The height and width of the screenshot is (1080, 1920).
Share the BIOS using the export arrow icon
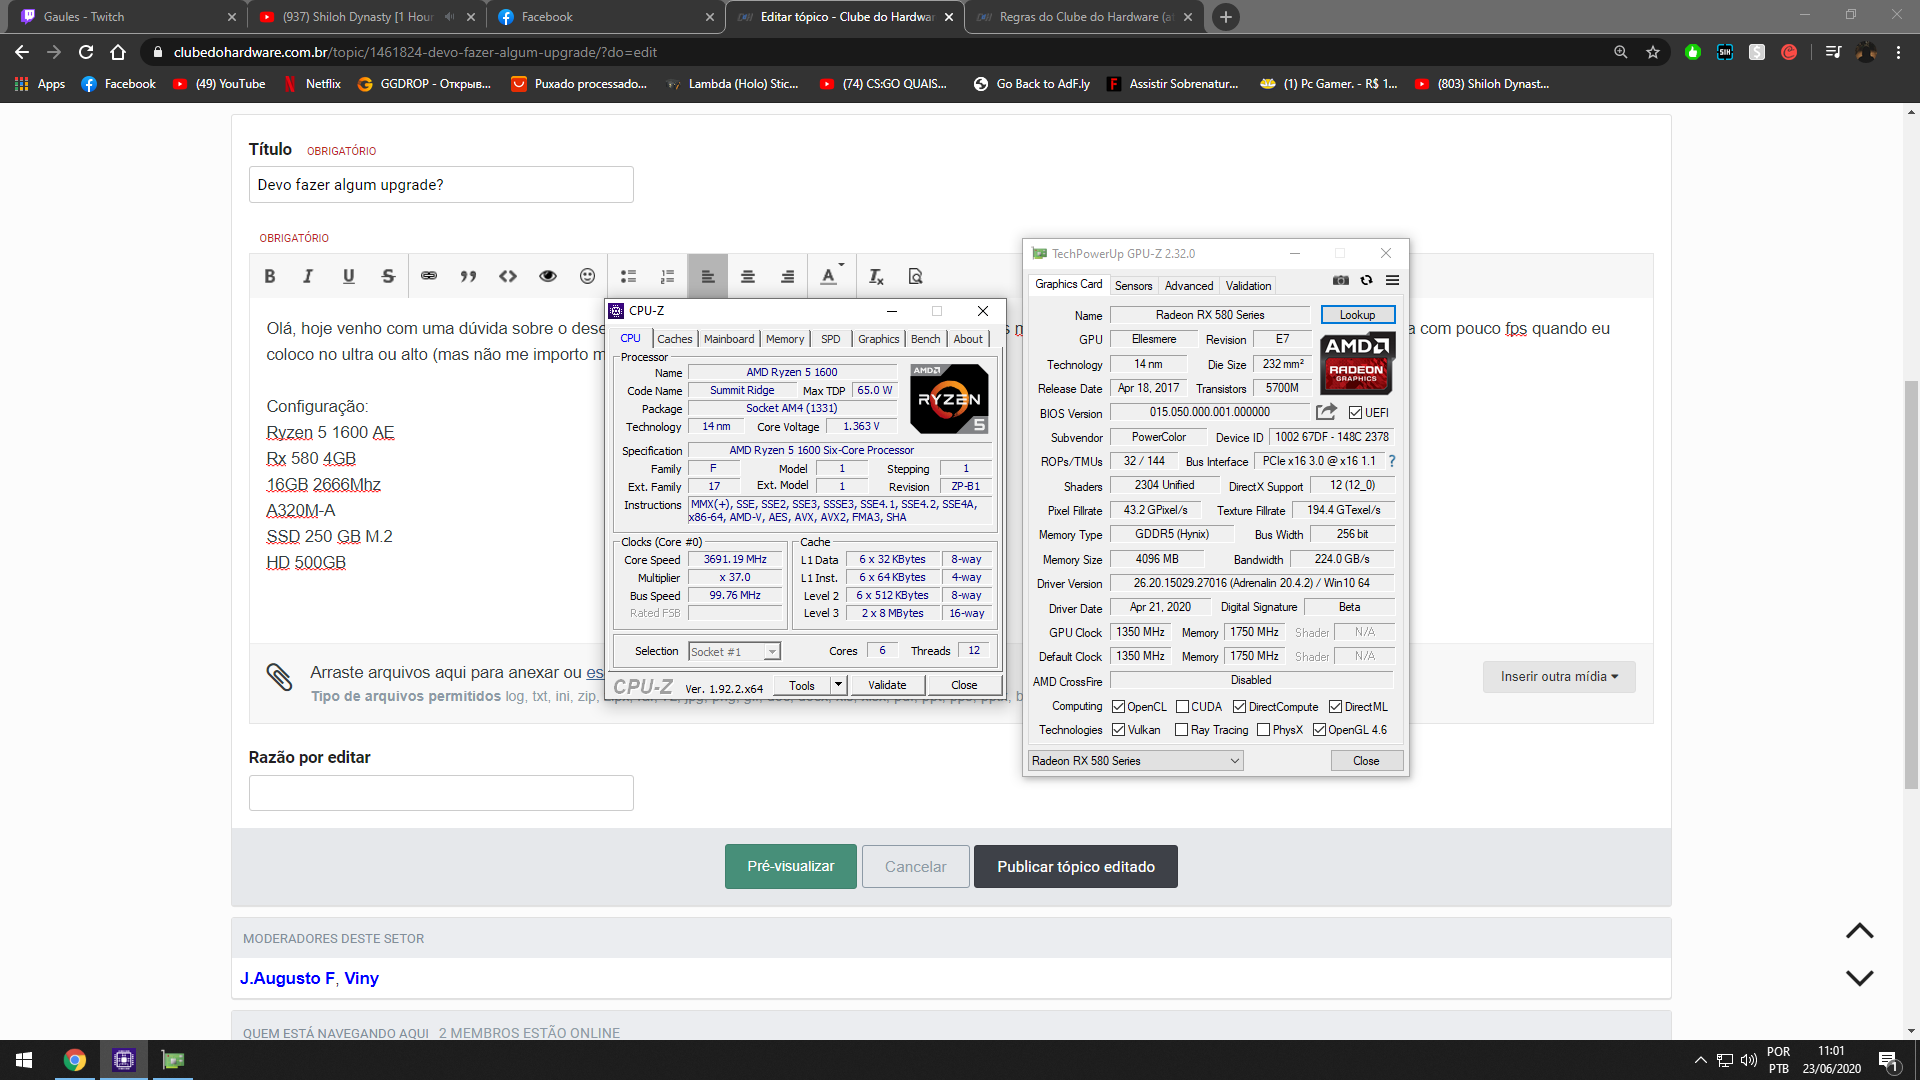coord(1326,412)
